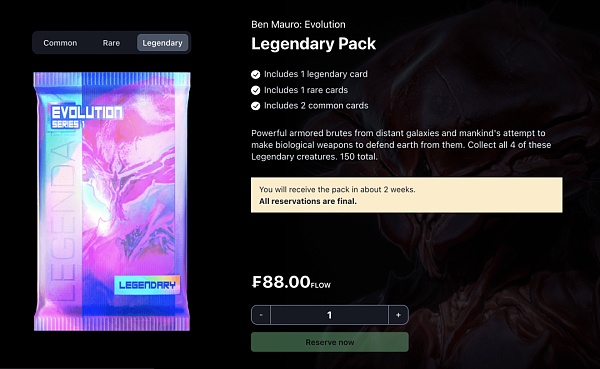Switch to the Common pack tab
The height and width of the screenshot is (369, 600).
coord(60,43)
